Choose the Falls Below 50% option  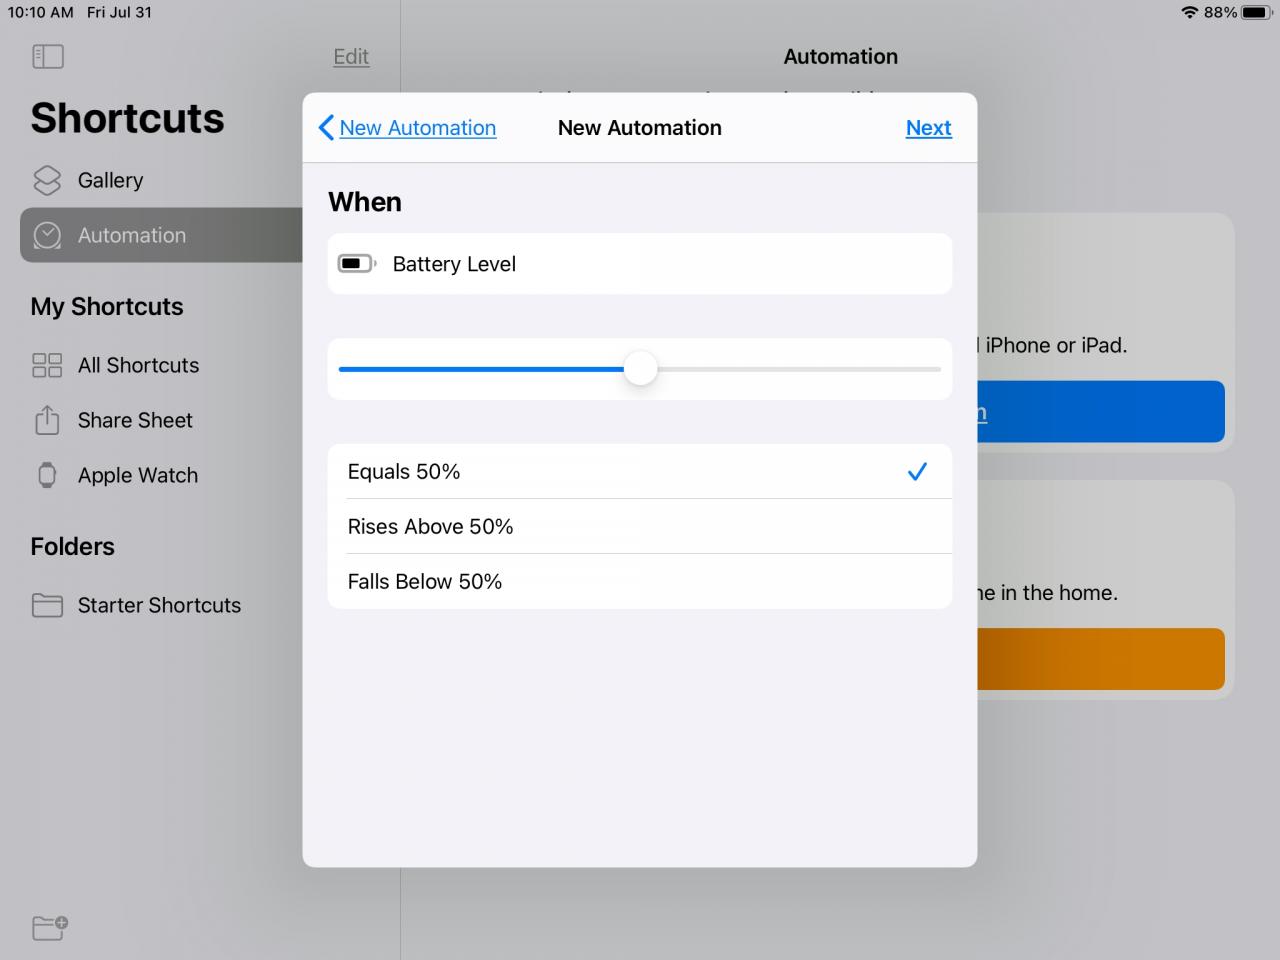point(640,581)
